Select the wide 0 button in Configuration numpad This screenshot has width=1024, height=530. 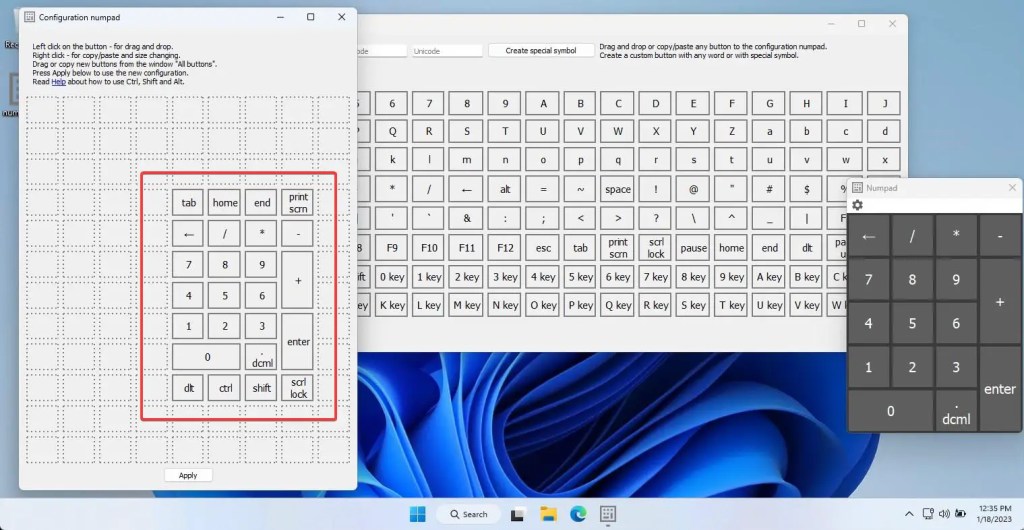pyautogui.click(x=207, y=356)
